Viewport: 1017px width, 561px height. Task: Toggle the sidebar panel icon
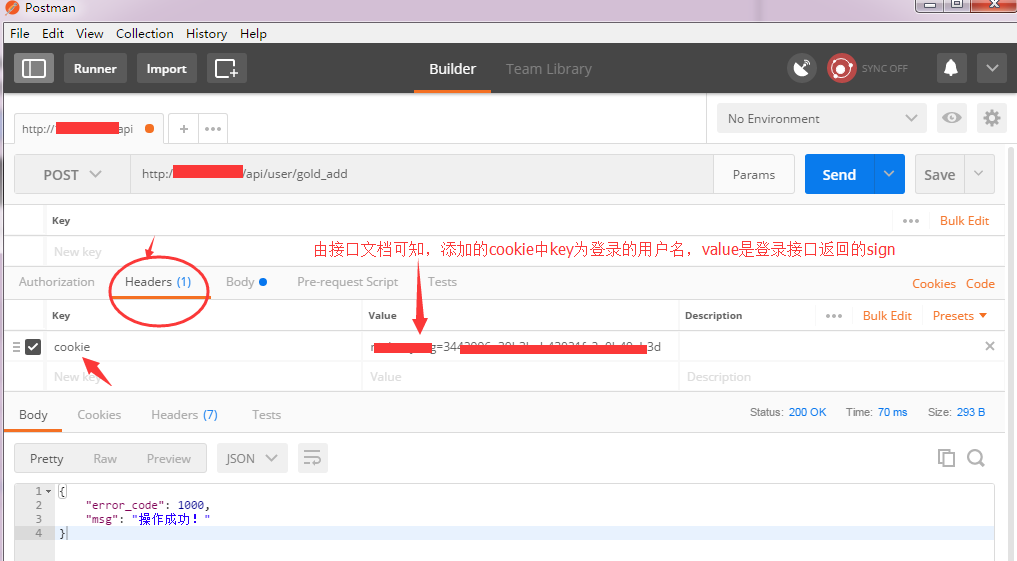tap(34, 69)
